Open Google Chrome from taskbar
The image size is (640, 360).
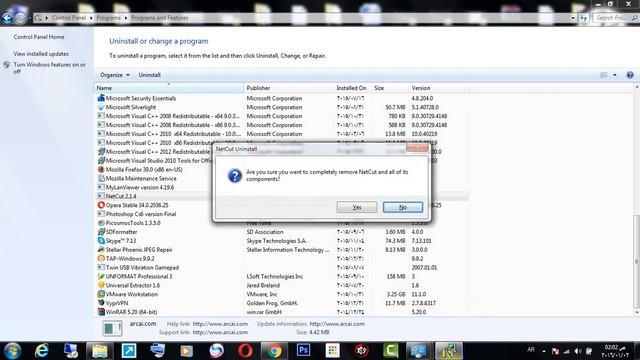[274, 351]
